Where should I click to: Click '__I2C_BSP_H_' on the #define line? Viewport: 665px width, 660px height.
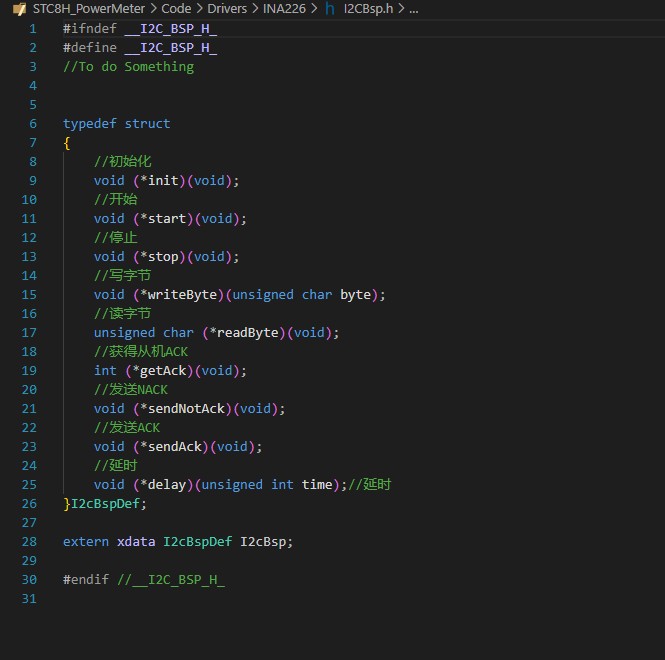tap(170, 48)
